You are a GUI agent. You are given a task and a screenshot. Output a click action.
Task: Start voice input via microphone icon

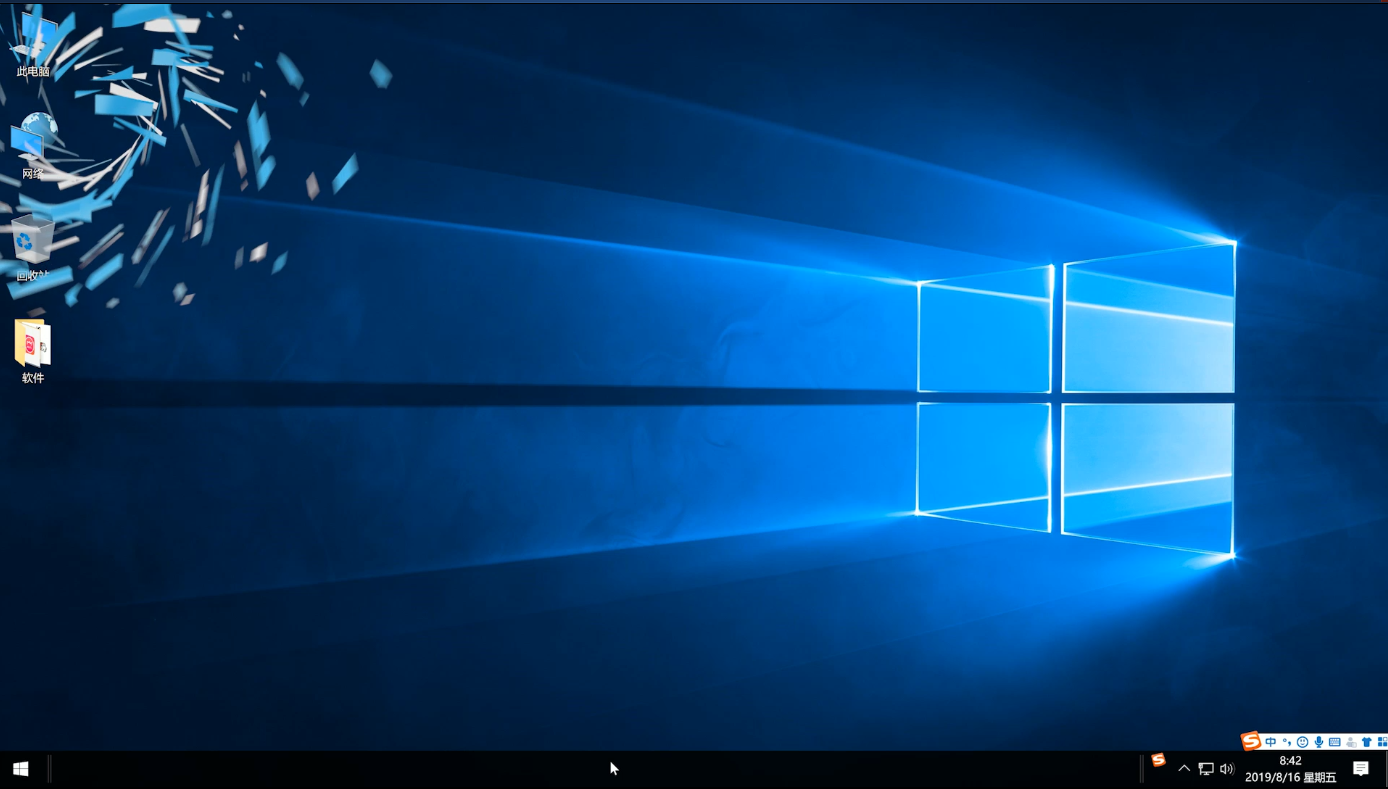point(1319,742)
